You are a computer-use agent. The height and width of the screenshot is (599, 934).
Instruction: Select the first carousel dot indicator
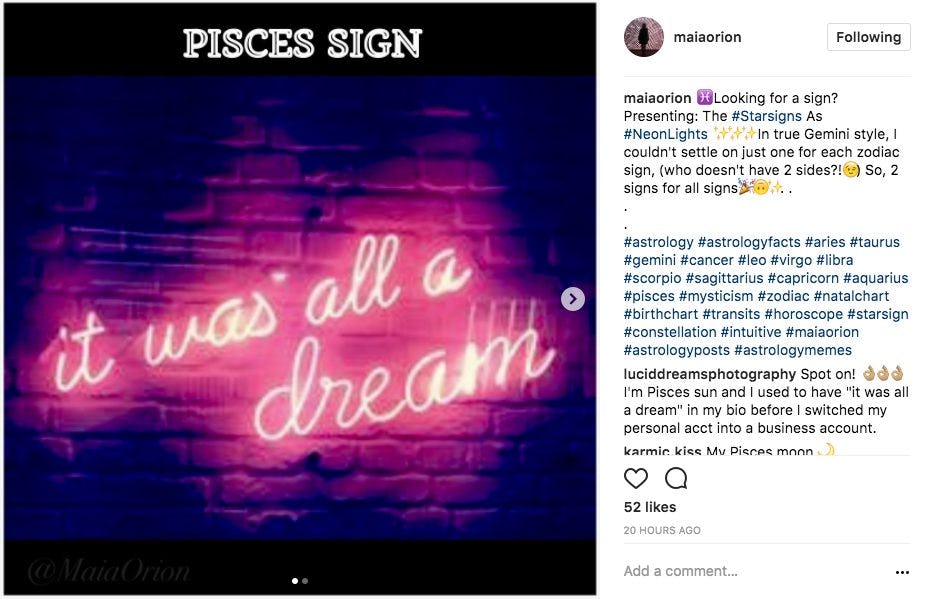tap(294, 580)
